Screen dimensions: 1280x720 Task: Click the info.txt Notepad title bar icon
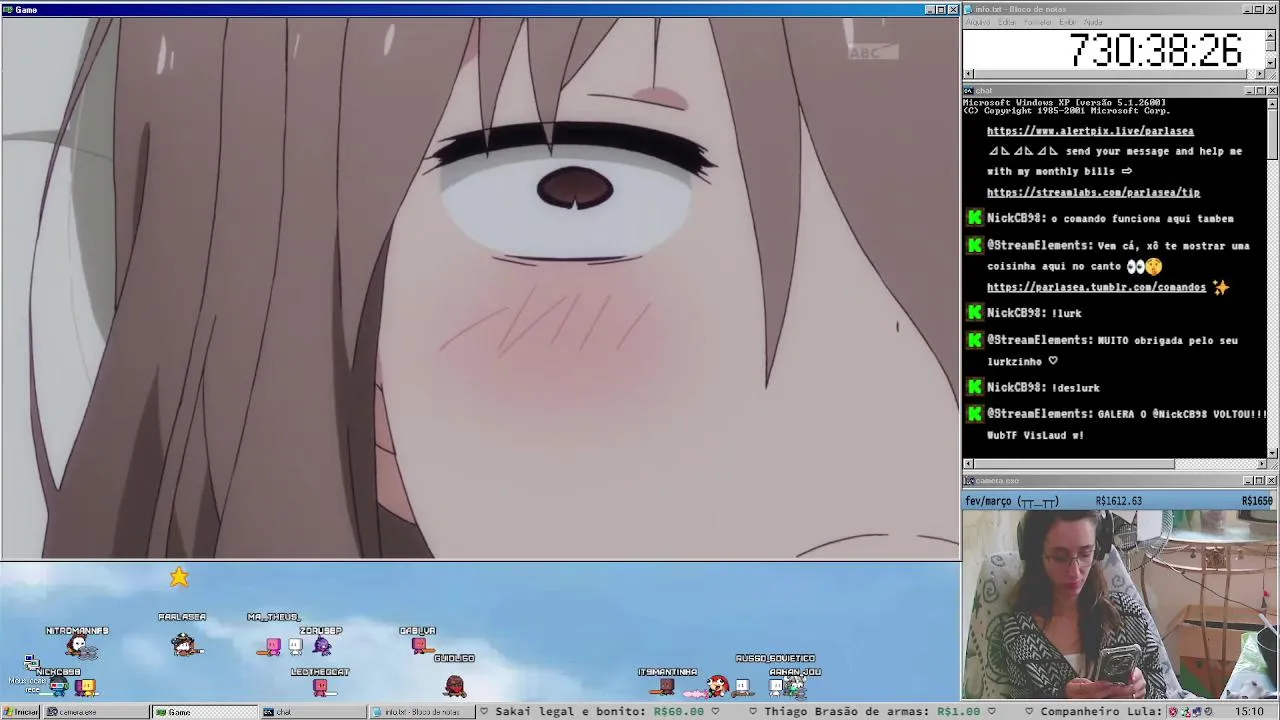(x=968, y=9)
